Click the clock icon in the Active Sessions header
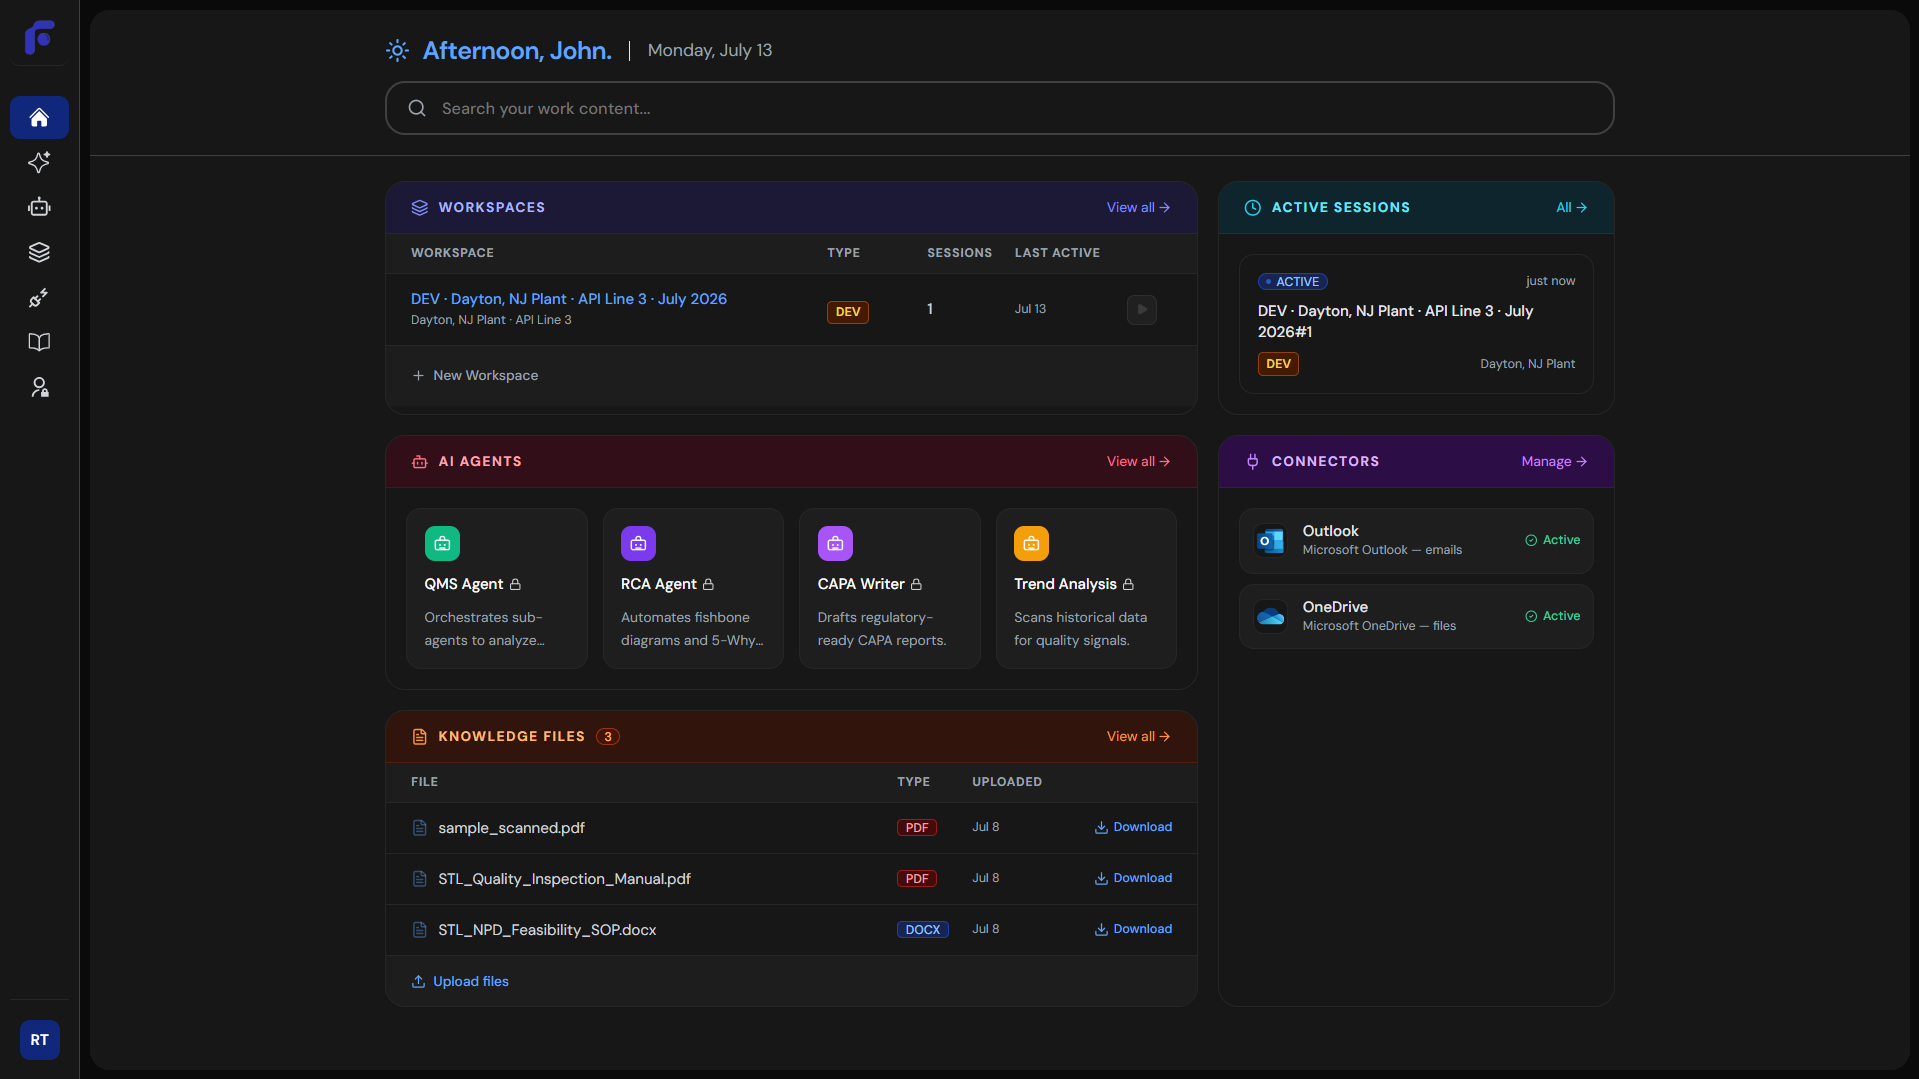The height and width of the screenshot is (1079, 1919). [x=1252, y=208]
